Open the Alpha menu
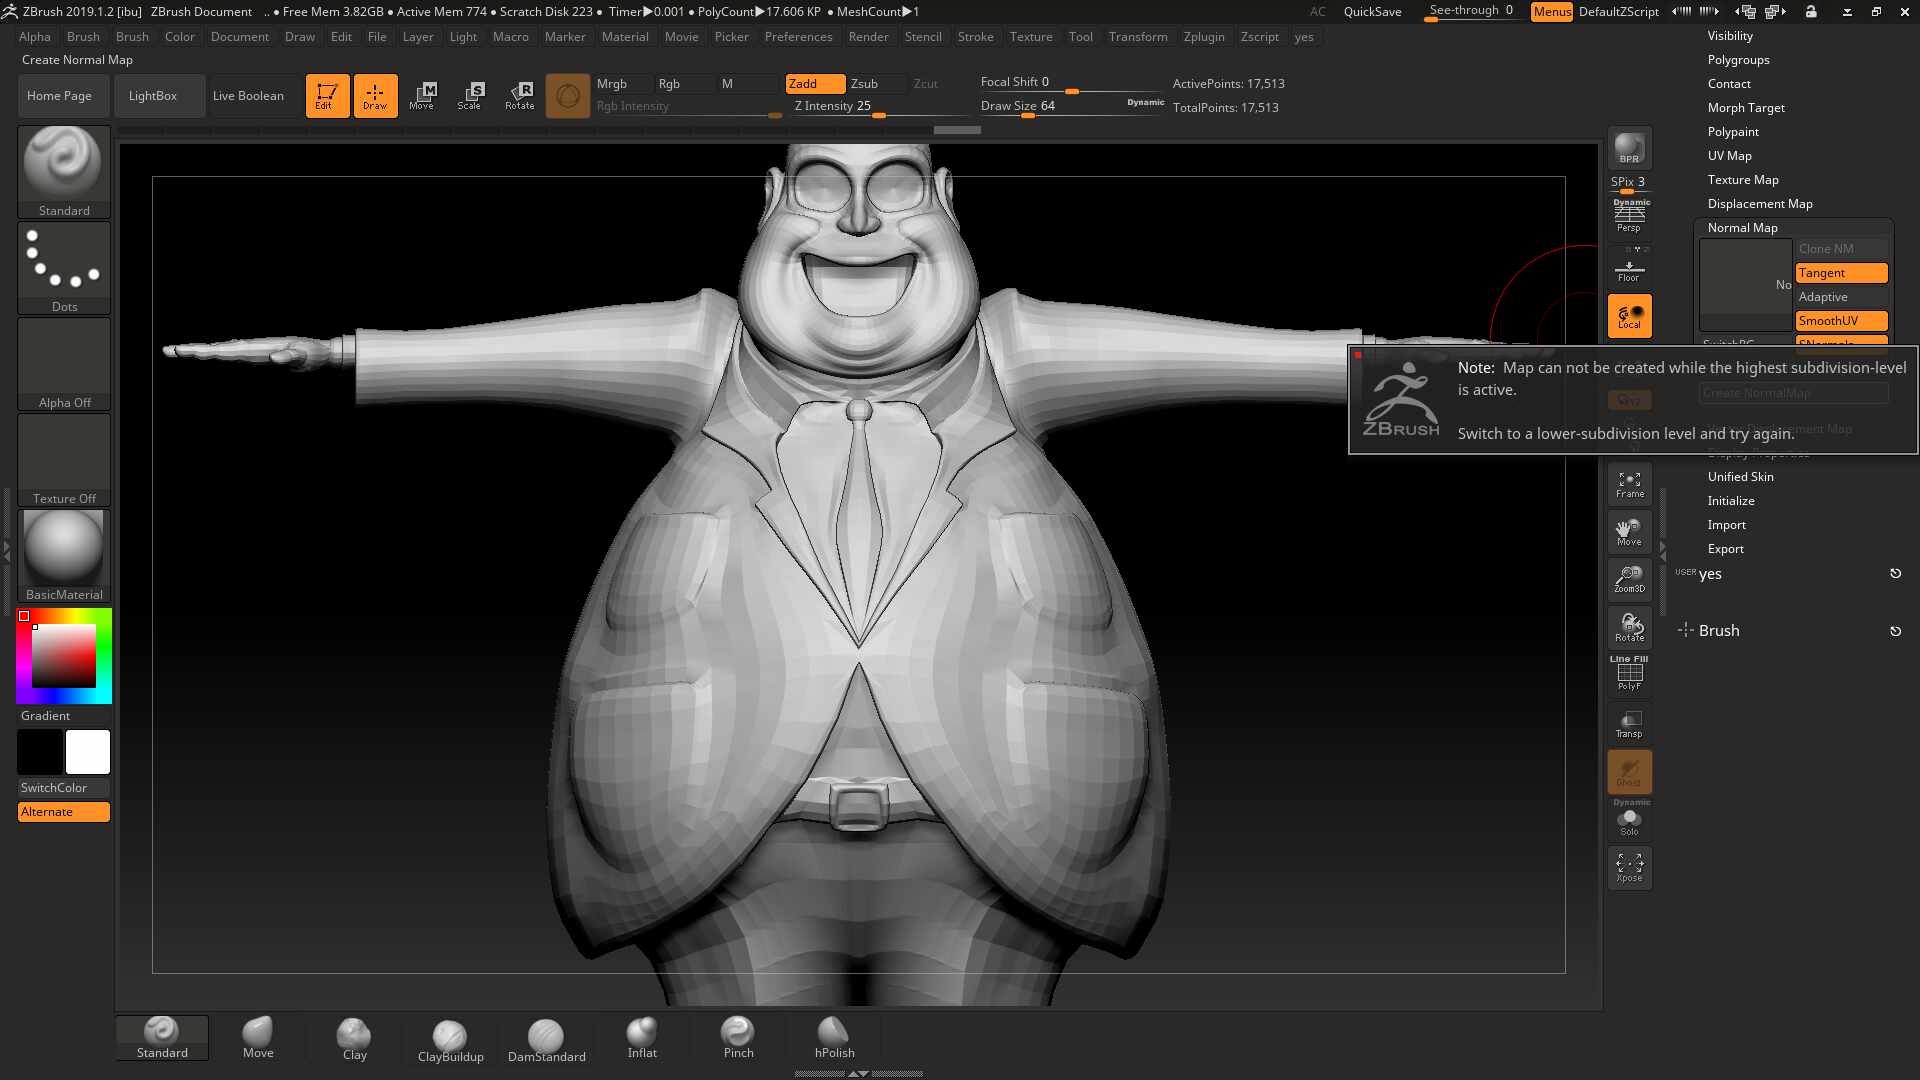Screen dimensions: 1920x1080 pos(35,37)
